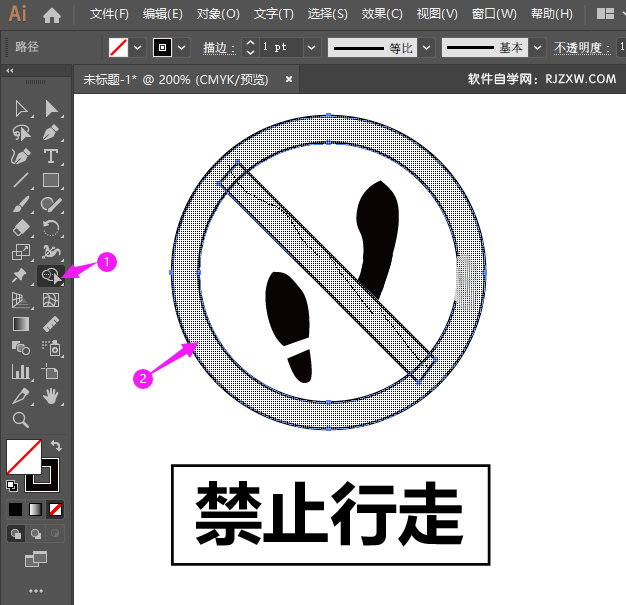This screenshot has width=626, height=605.
Task: Collapse toolbar with double arrow
Action: point(10,71)
